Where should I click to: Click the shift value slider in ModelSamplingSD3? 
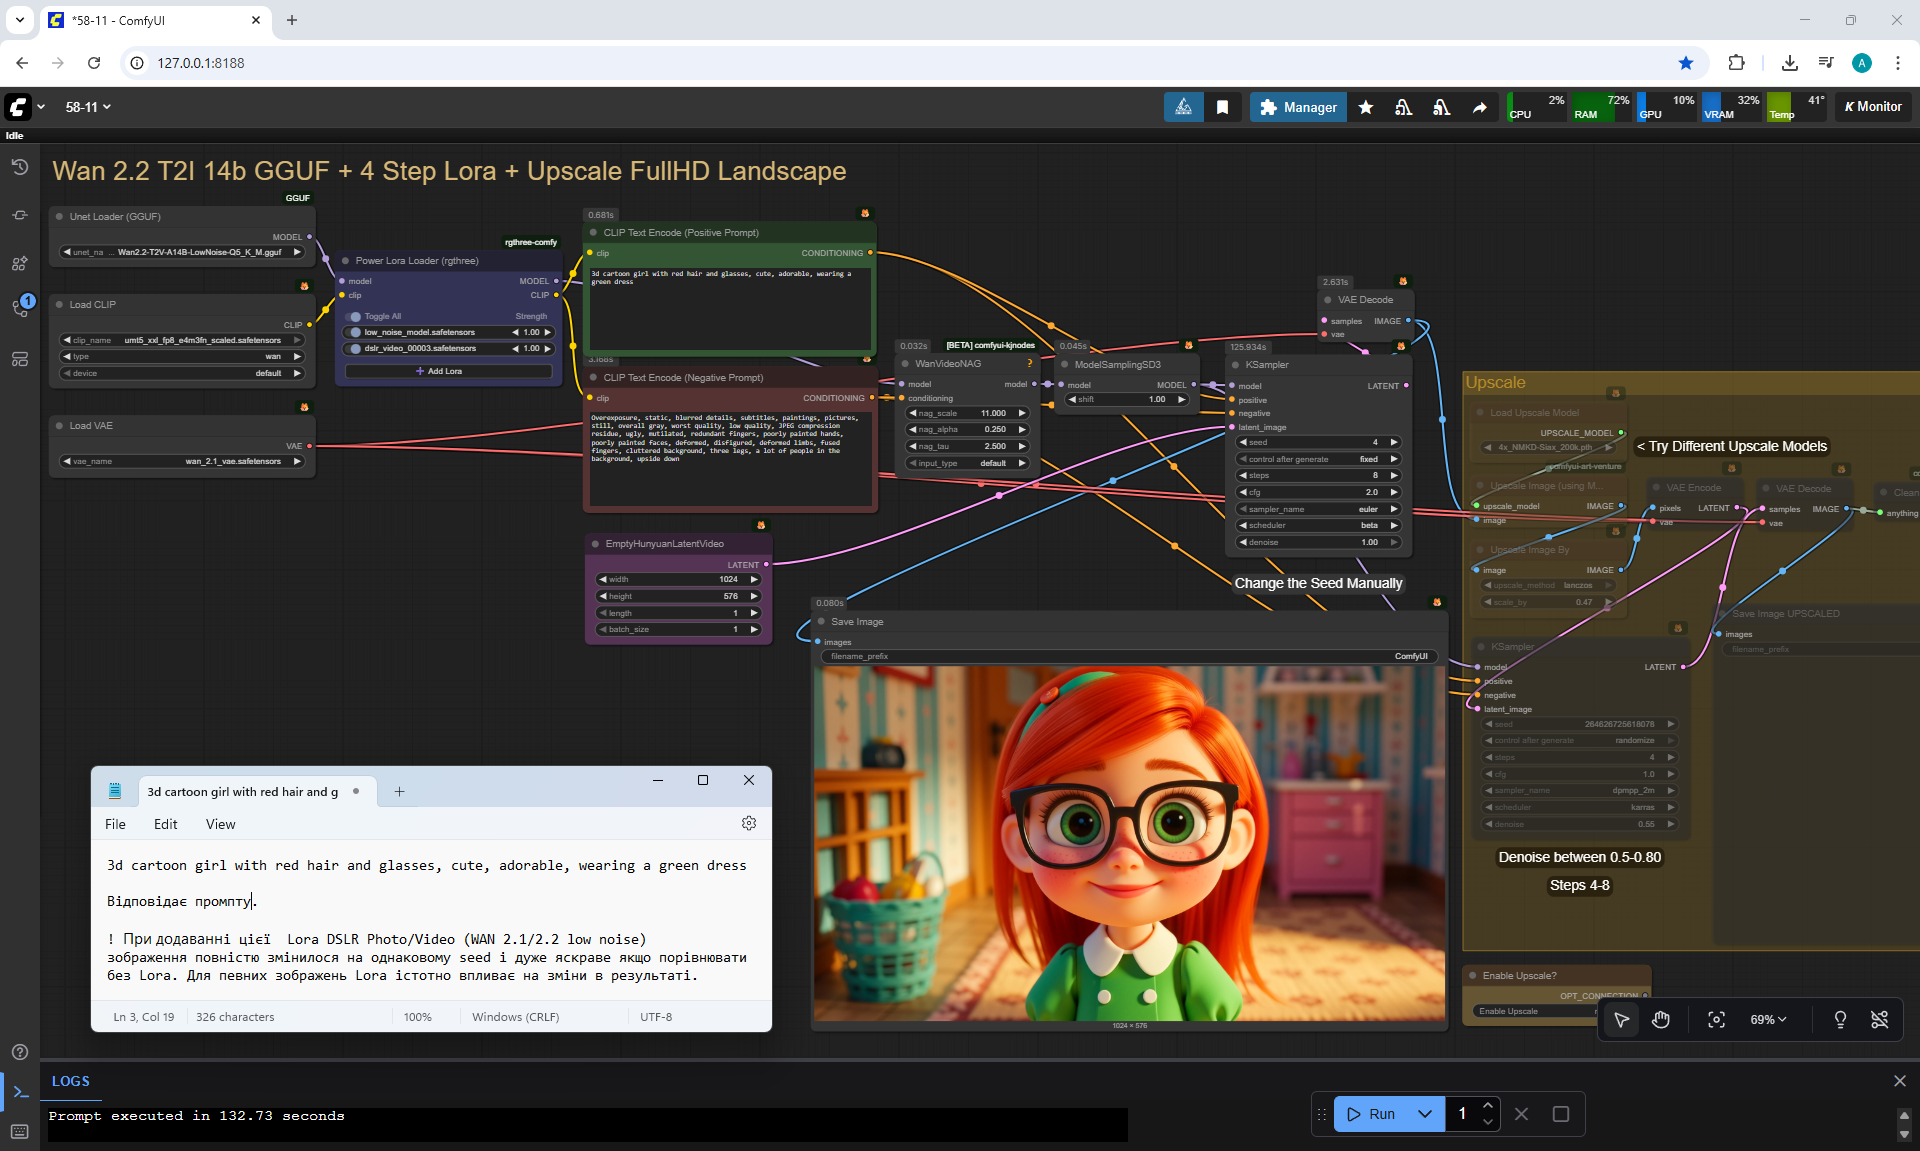coord(1127,399)
